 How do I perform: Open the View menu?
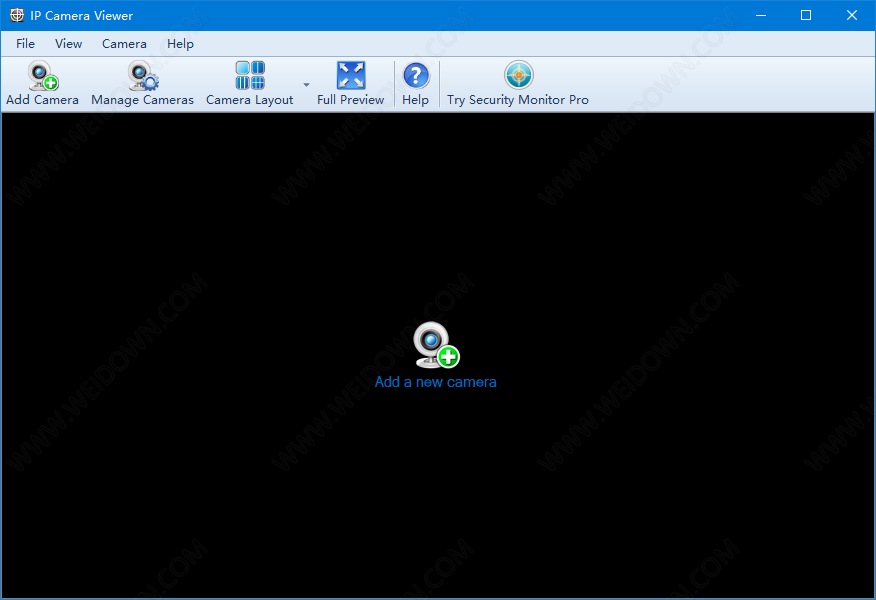point(68,44)
